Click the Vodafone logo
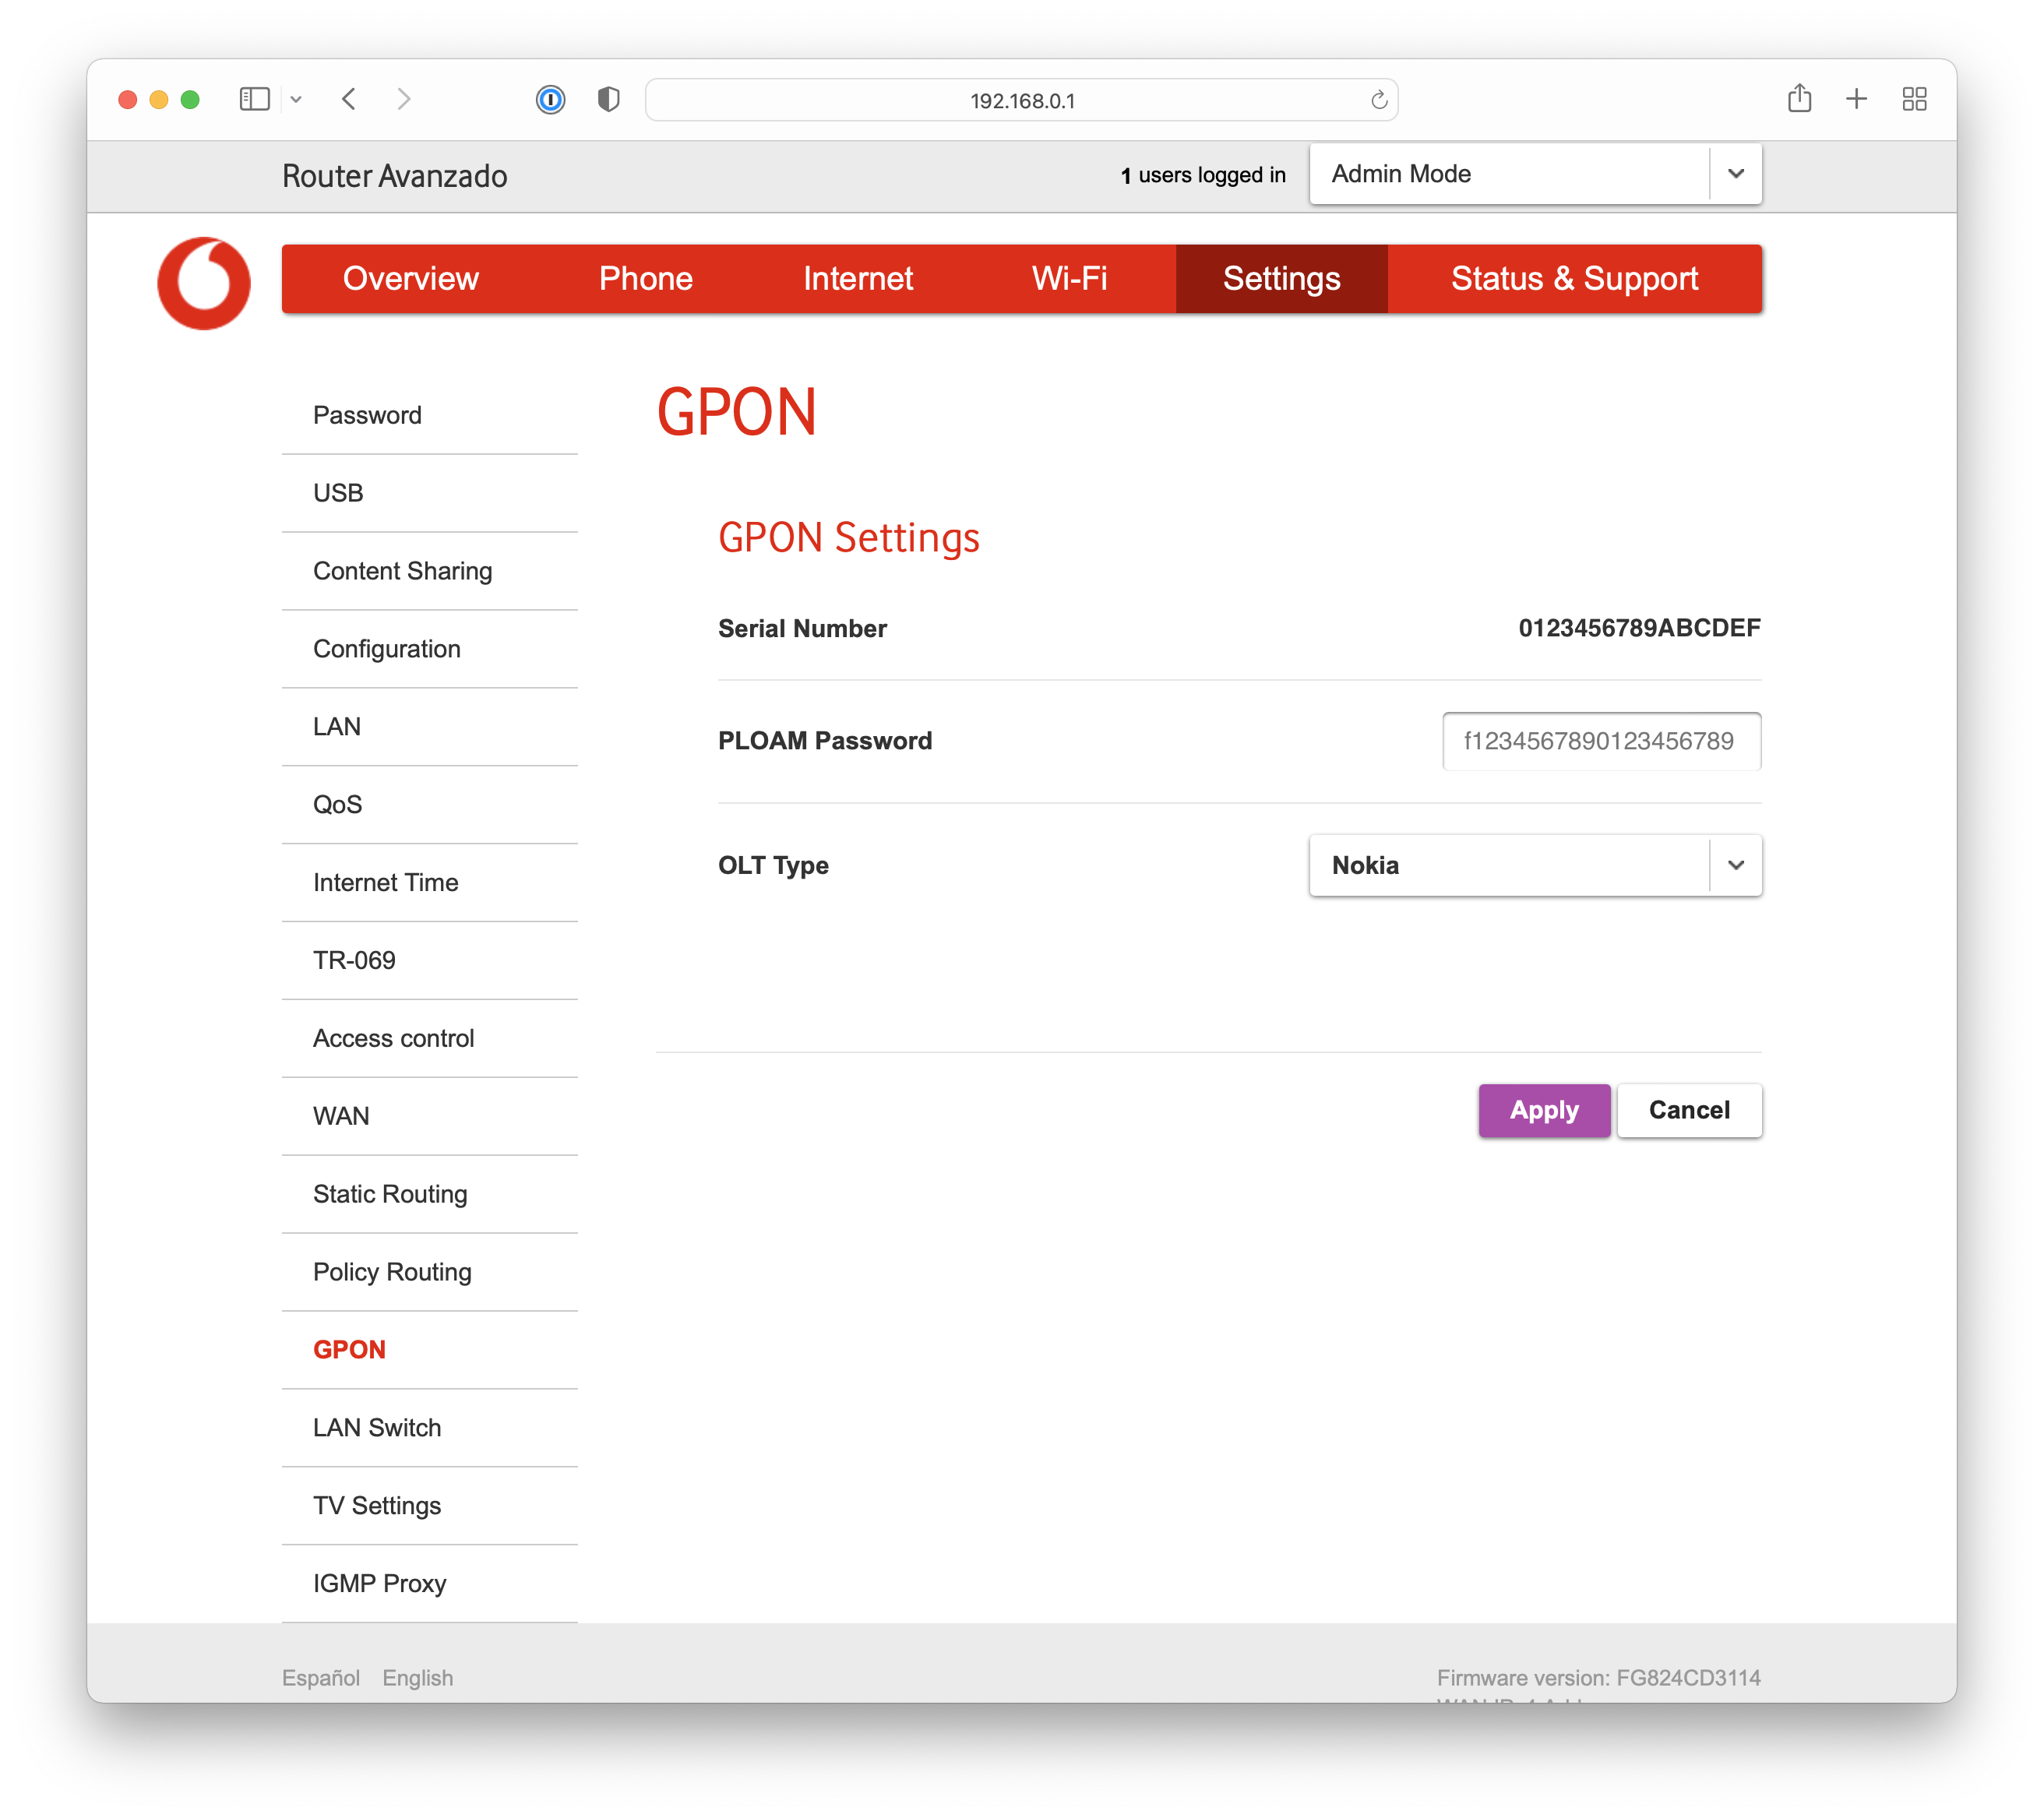Viewport: 2044px width, 1818px height. pyautogui.click(x=204, y=283)
